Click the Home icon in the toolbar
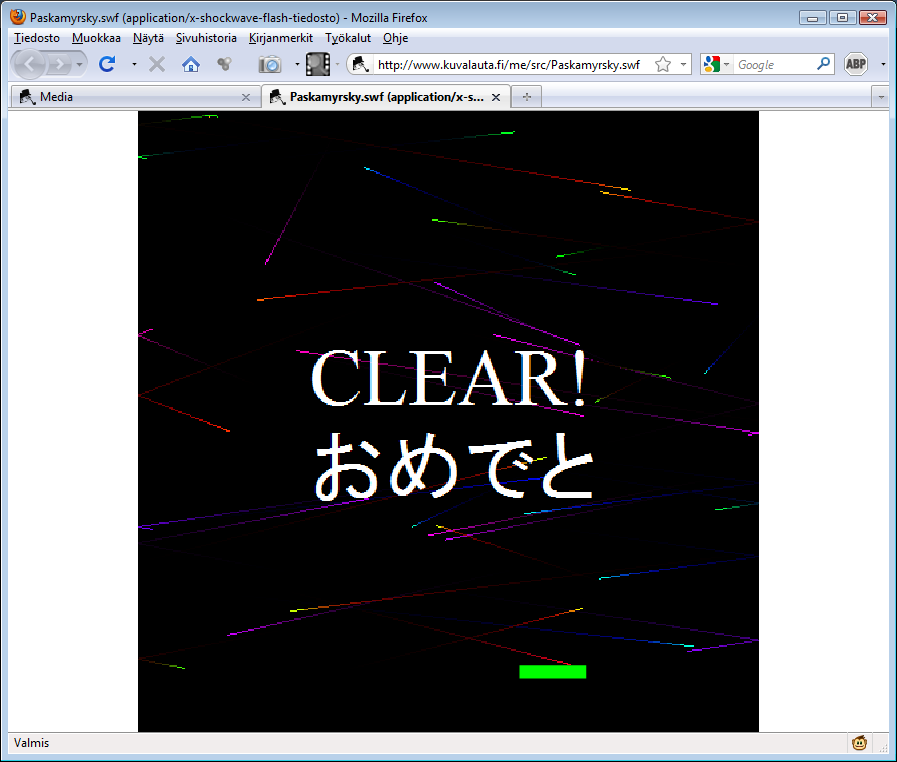 (x=191, y=64)
